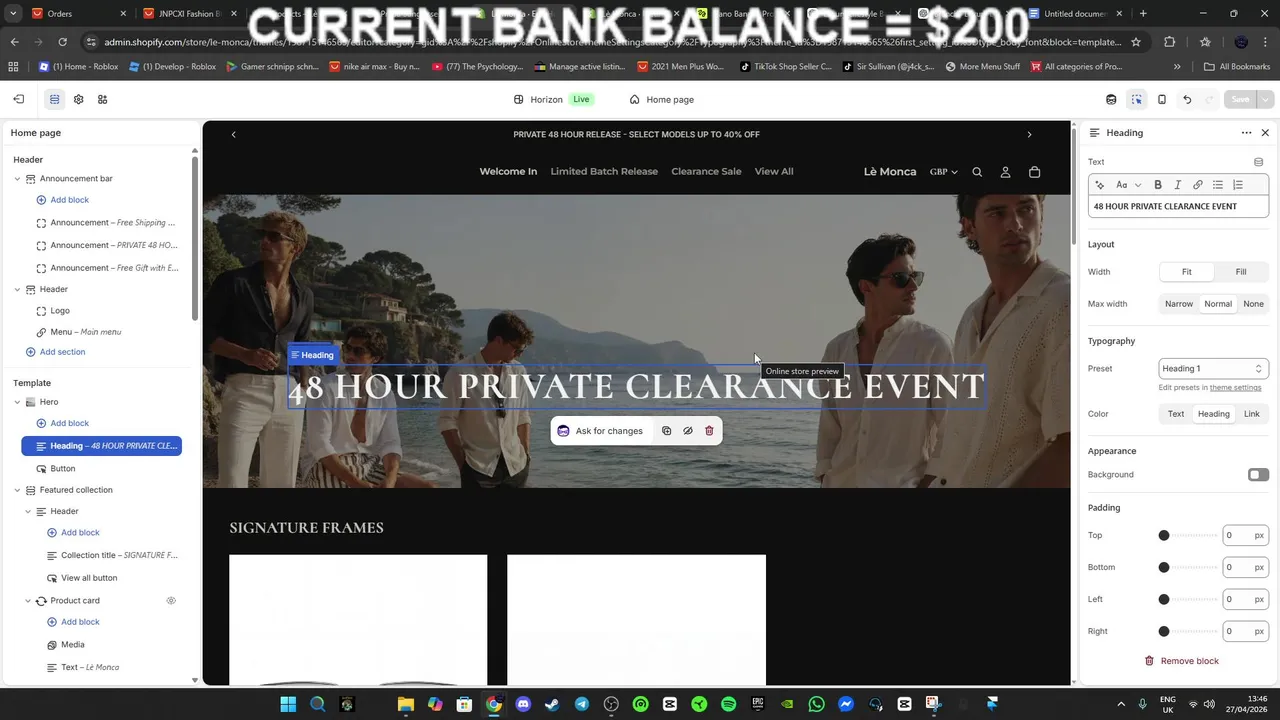Viewport: 1280px width, 720px height.
Task: Open the Save button dropdown arrow
Action: coord(1265,99)
